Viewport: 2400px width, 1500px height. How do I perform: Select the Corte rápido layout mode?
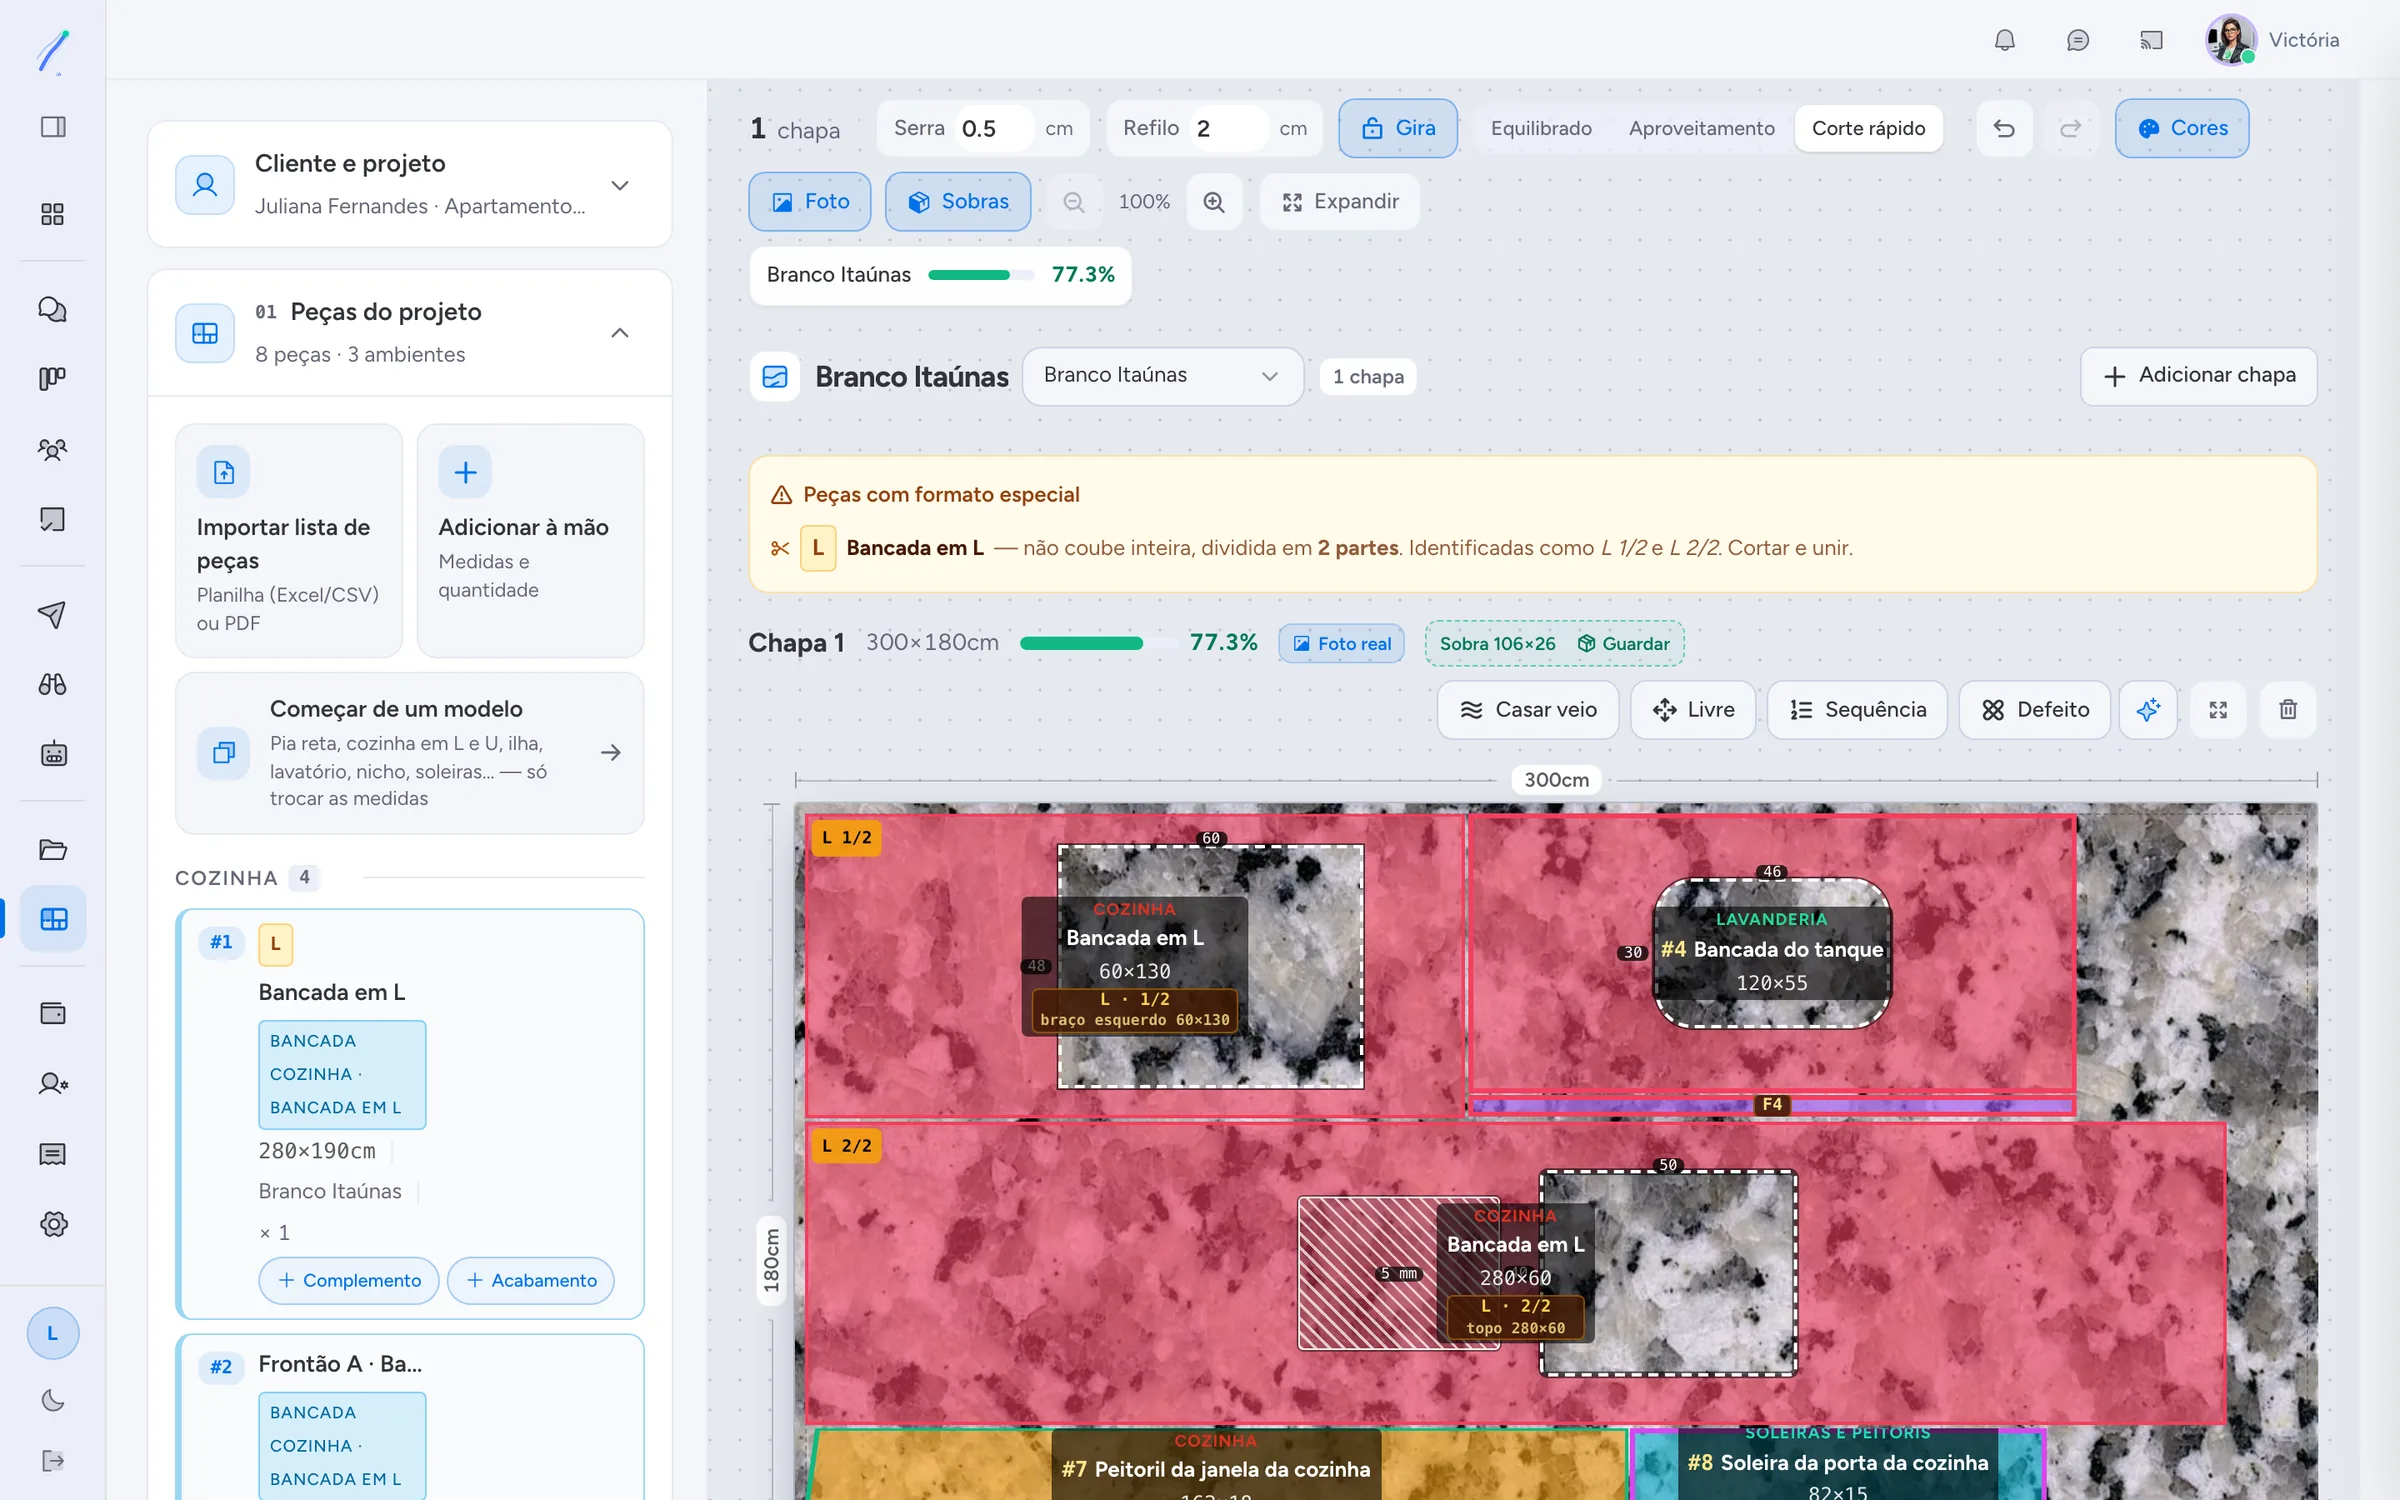(x=1868, y=128)
